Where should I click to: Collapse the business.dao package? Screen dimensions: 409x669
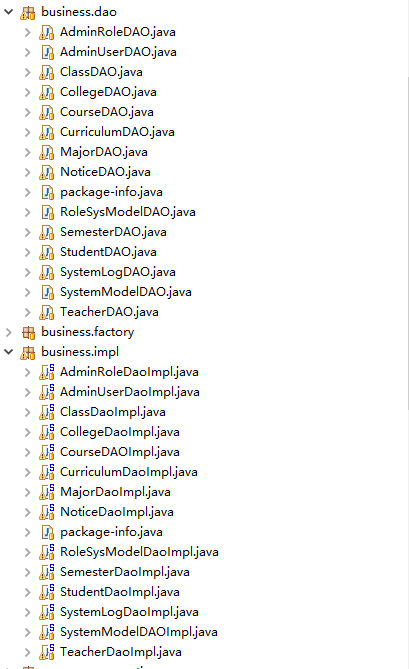(9, 12)
